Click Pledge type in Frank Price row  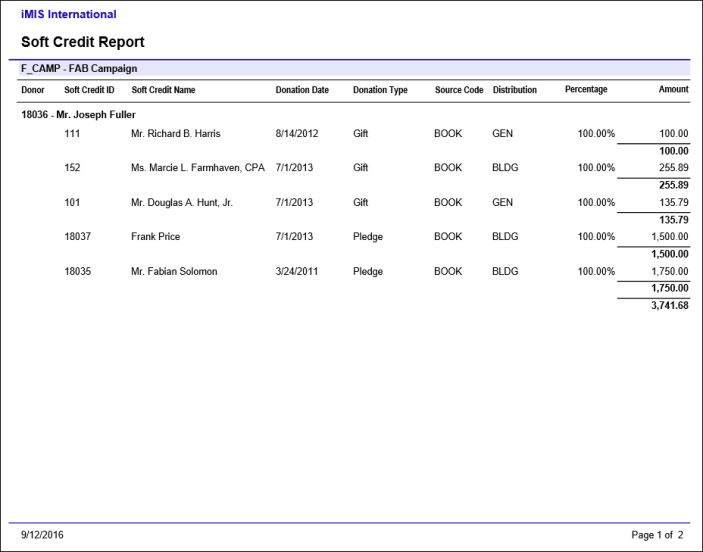pos(368,237)
